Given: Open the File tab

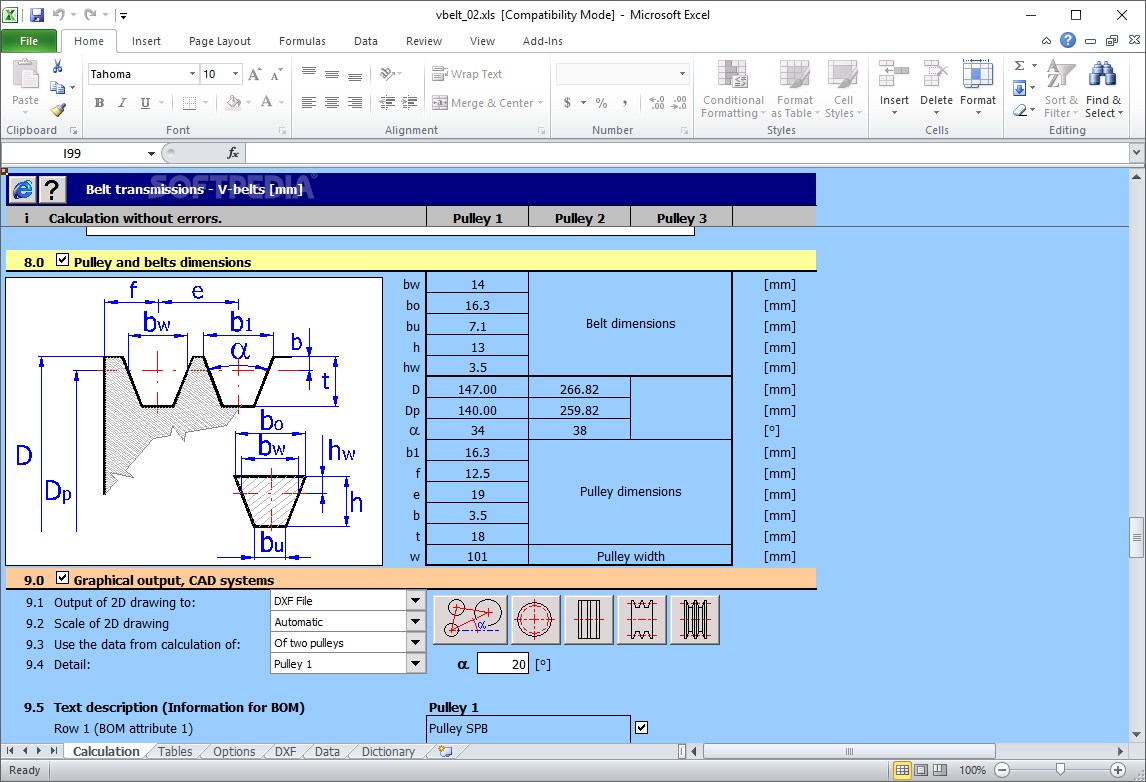Looking at the screenshot, I should [29, 41].
